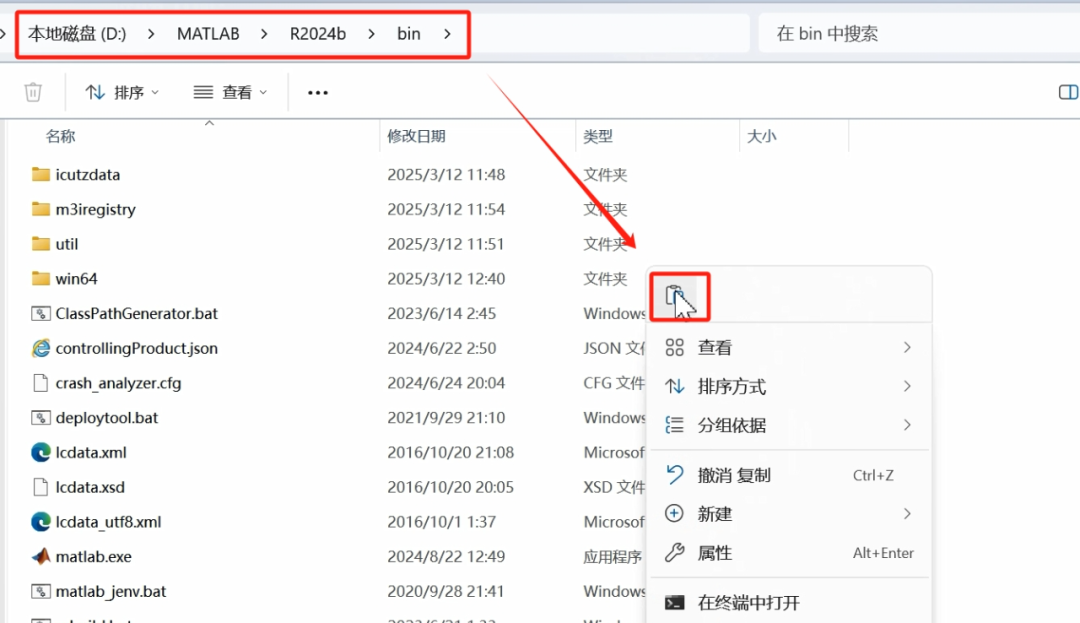Select the win64 folder icon
The image size is (1080, 623).
pos(41,278)
